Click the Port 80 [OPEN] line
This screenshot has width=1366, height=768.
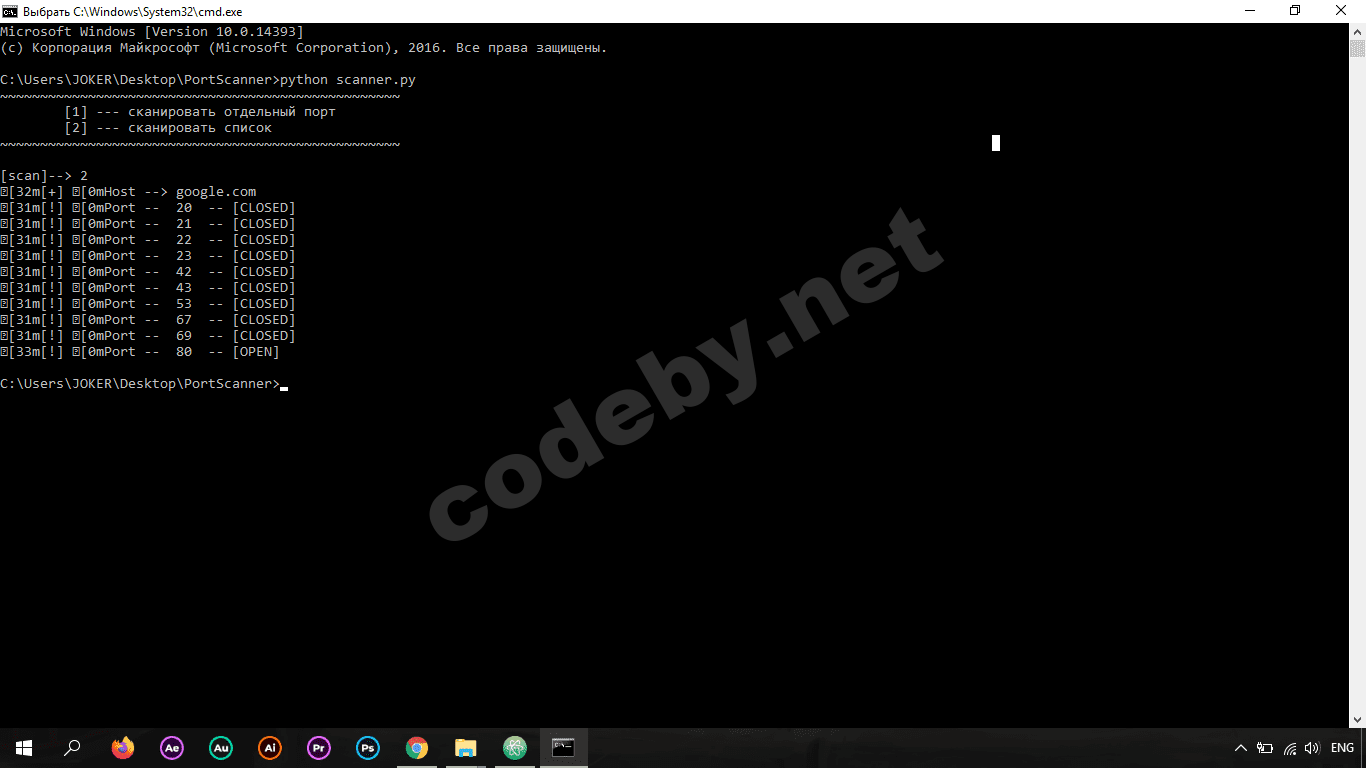click(140, 352)
